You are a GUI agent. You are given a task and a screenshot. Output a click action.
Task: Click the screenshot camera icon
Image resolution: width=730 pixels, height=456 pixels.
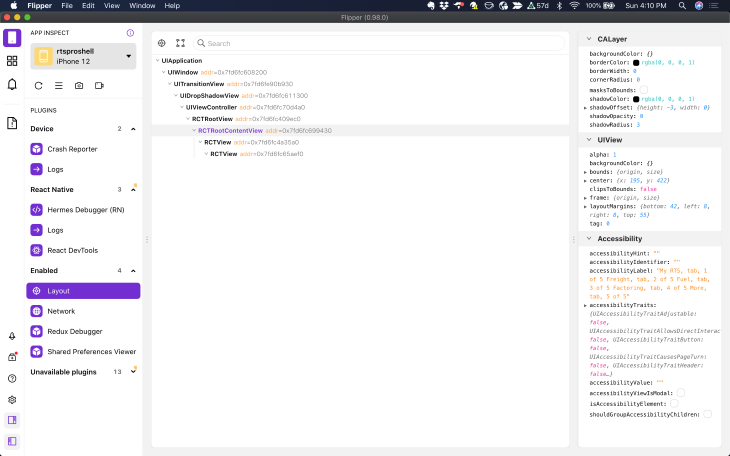point(79,86)
